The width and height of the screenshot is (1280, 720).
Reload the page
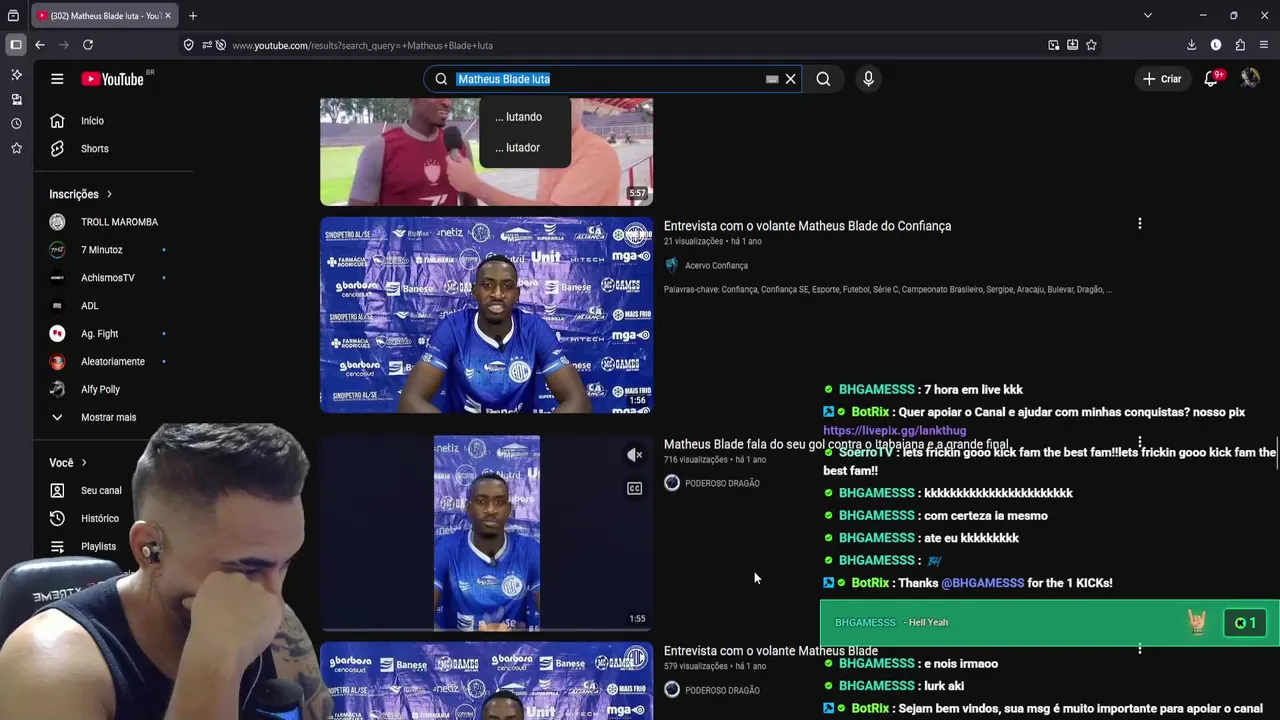pyautogui.click(x=88, y=45)
